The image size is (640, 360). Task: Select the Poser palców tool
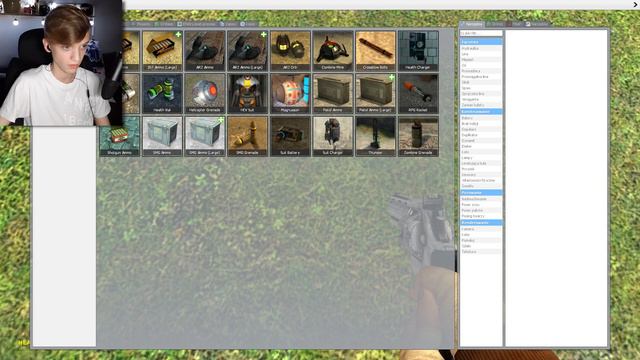tap(481, 211)
